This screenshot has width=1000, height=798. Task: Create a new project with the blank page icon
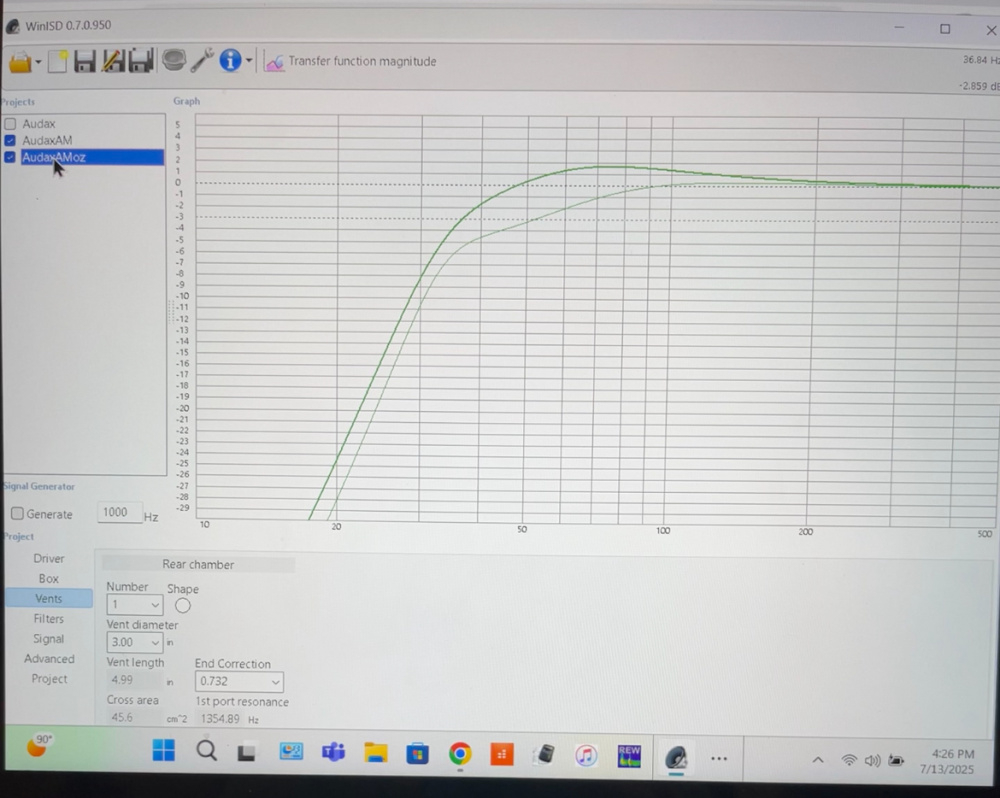58,62
